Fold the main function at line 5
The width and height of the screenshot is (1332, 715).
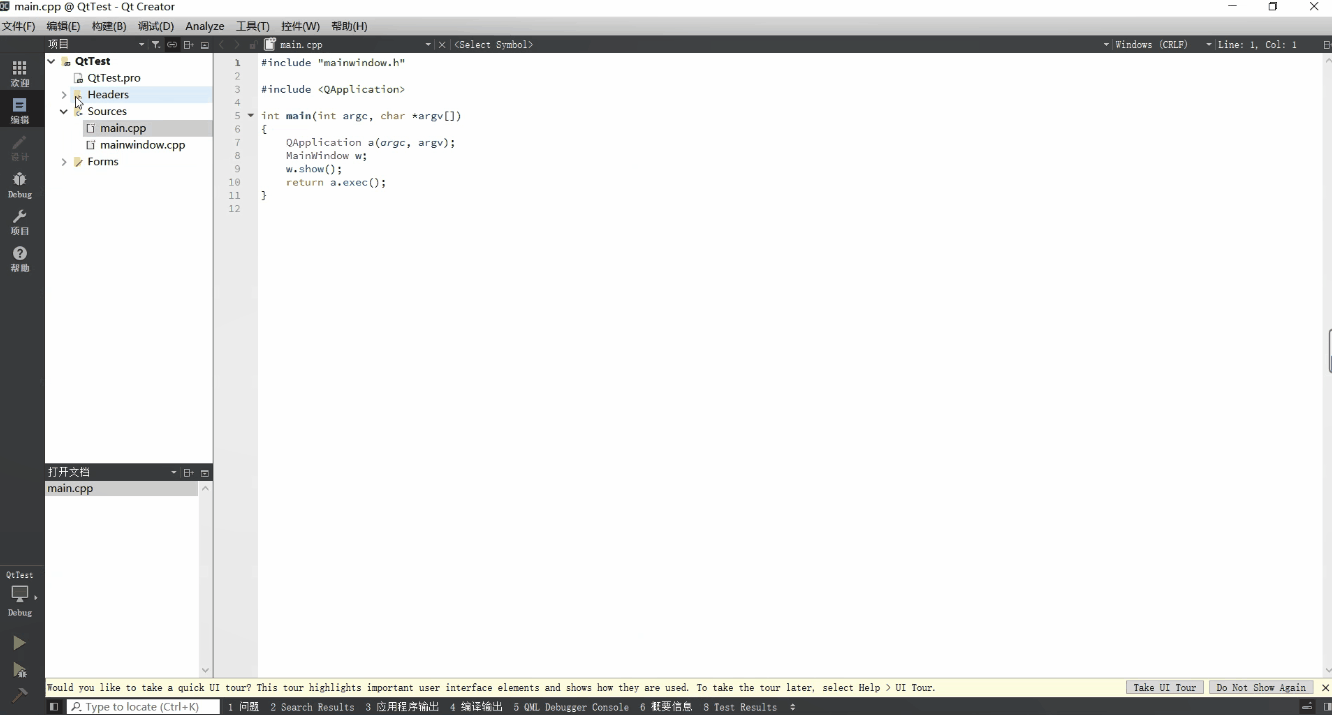point(251,116)
